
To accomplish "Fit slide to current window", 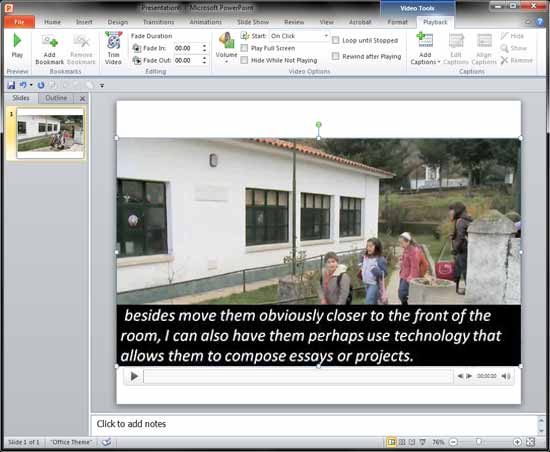I will (531, 442).
